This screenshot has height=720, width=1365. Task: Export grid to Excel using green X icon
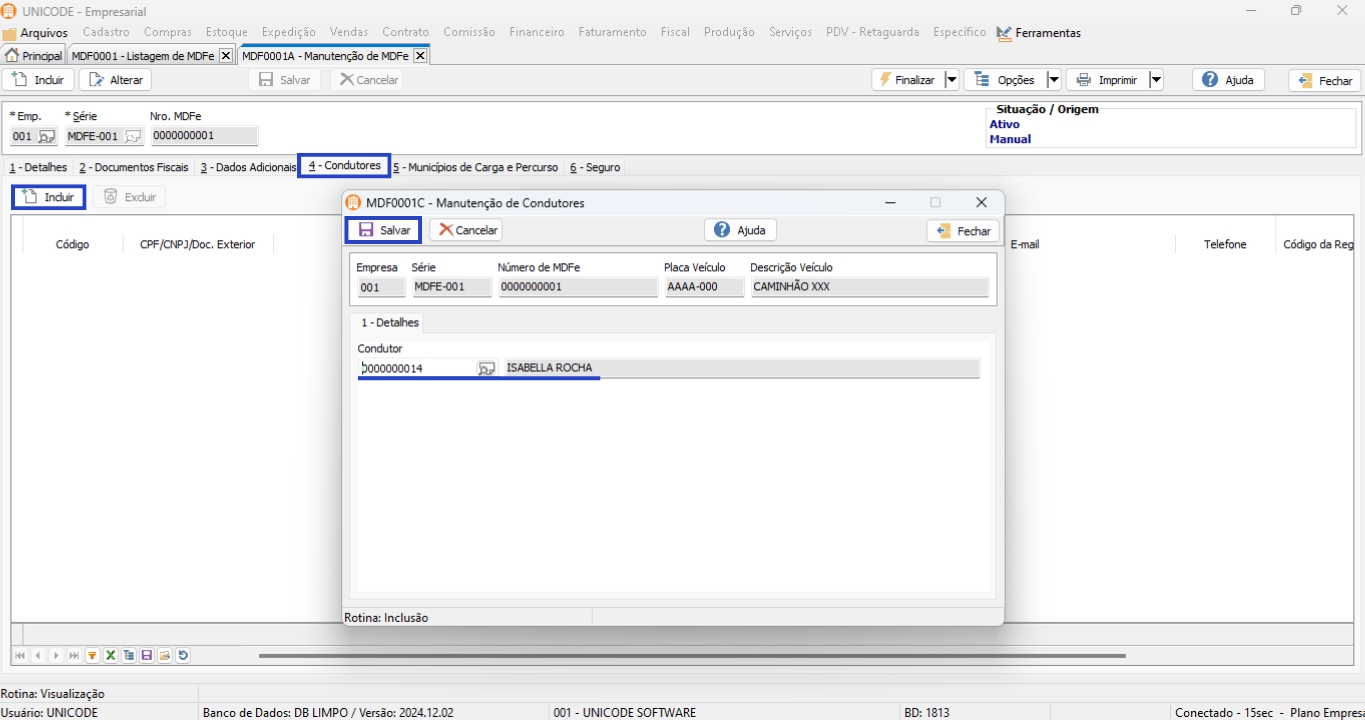111,656
